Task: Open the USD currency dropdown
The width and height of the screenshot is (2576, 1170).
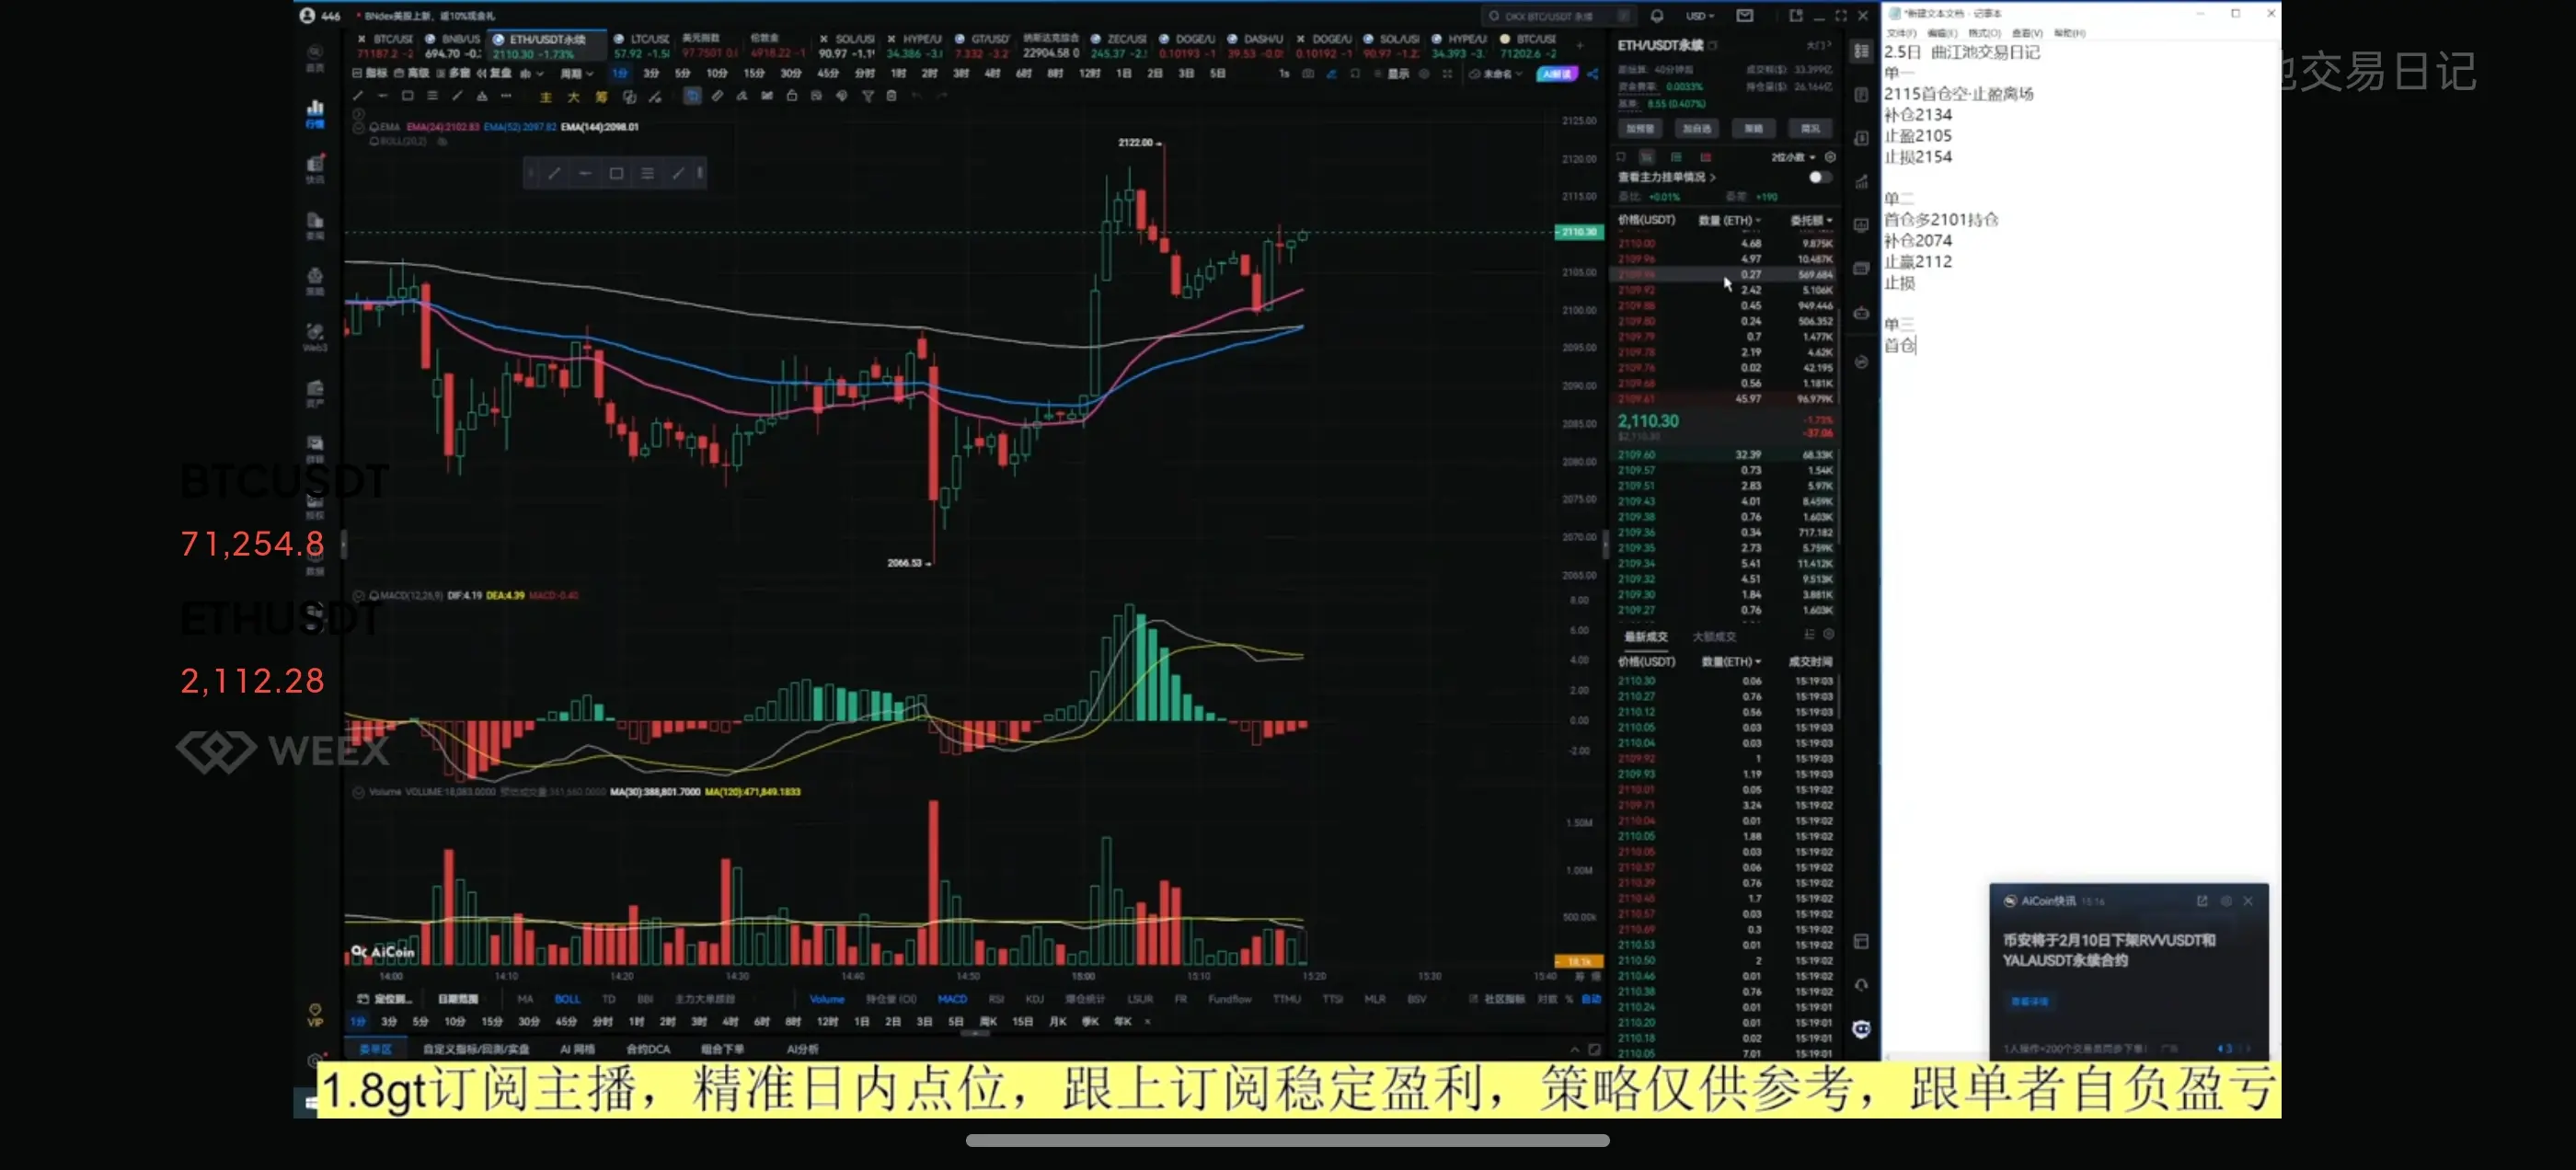Action: (1699, 16)
